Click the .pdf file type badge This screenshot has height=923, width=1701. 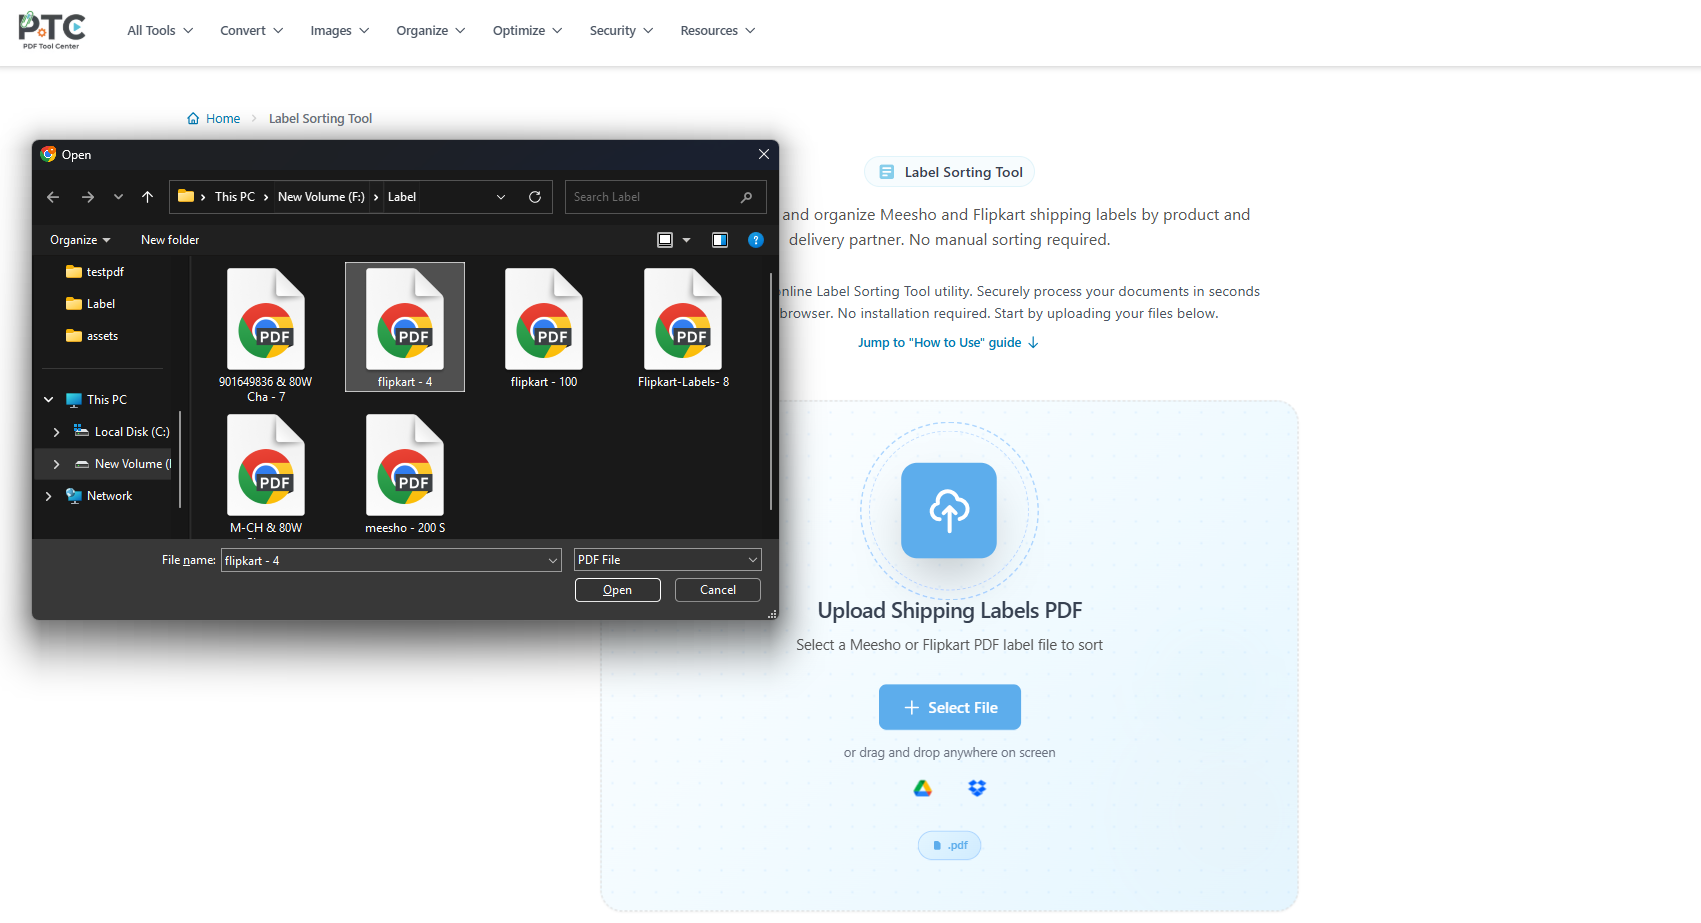pyautogui.click(x=950, y=846)
